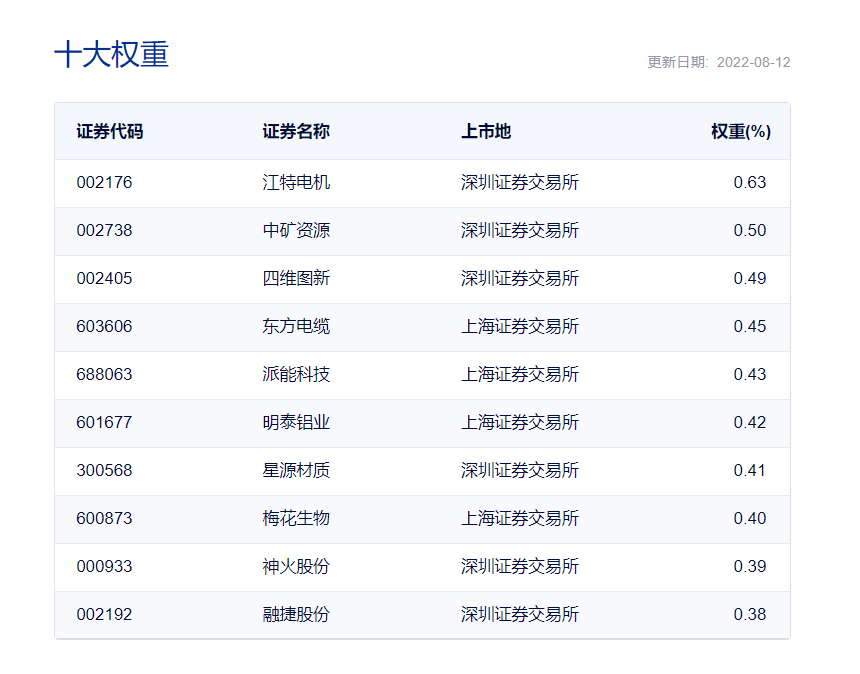Click the 证券代码 column header
Viewport: 860px width, 674px height.
[x=109, y=132]
